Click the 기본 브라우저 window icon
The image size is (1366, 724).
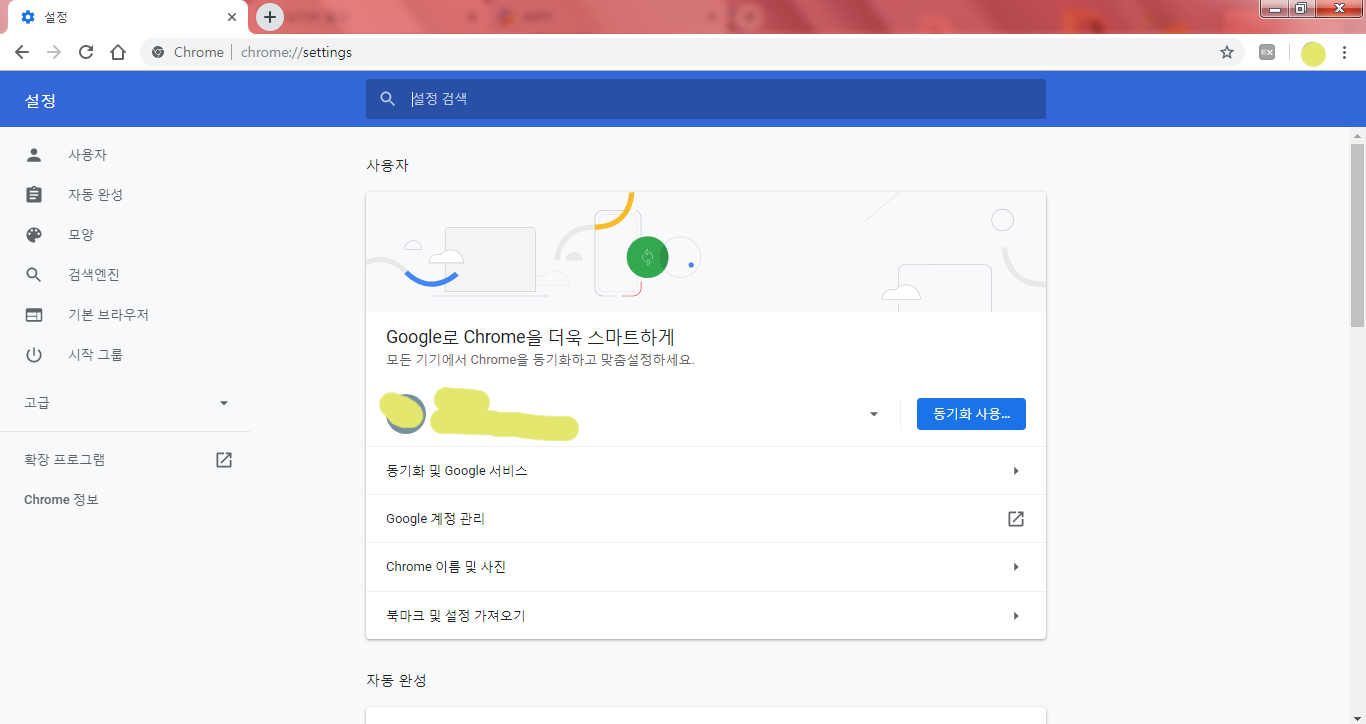click(x=34, y=315)
